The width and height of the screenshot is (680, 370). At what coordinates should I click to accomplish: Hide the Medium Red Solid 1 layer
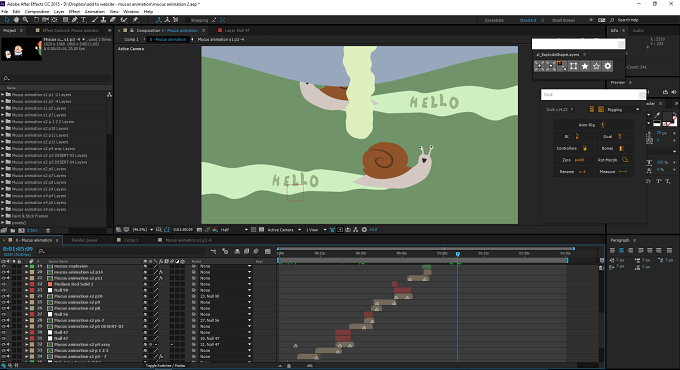pyautogui.click(x=4, y=284)
